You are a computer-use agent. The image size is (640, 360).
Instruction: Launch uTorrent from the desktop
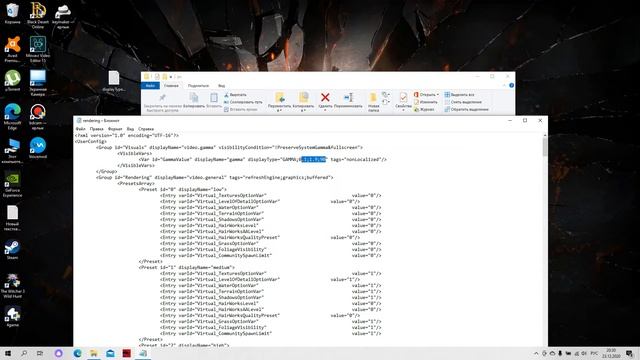coord(13,81)
